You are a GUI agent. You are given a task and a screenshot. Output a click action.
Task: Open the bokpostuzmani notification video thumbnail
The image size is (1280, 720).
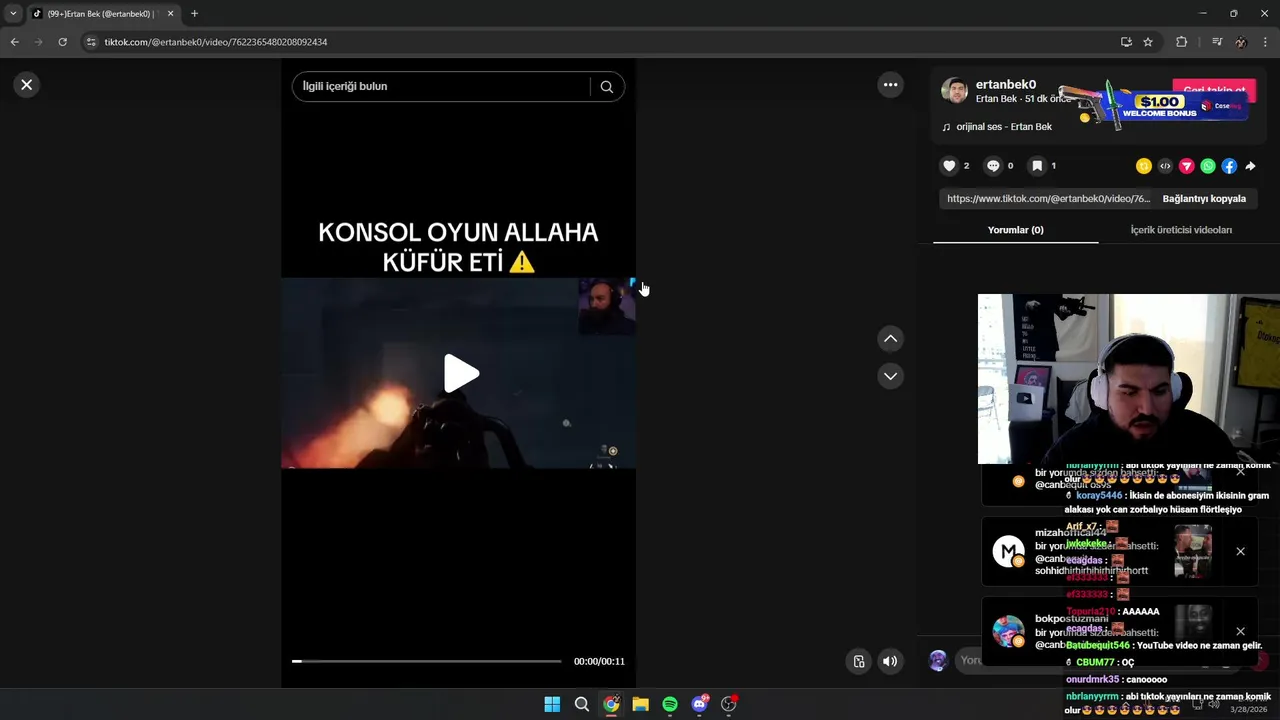1193,632
